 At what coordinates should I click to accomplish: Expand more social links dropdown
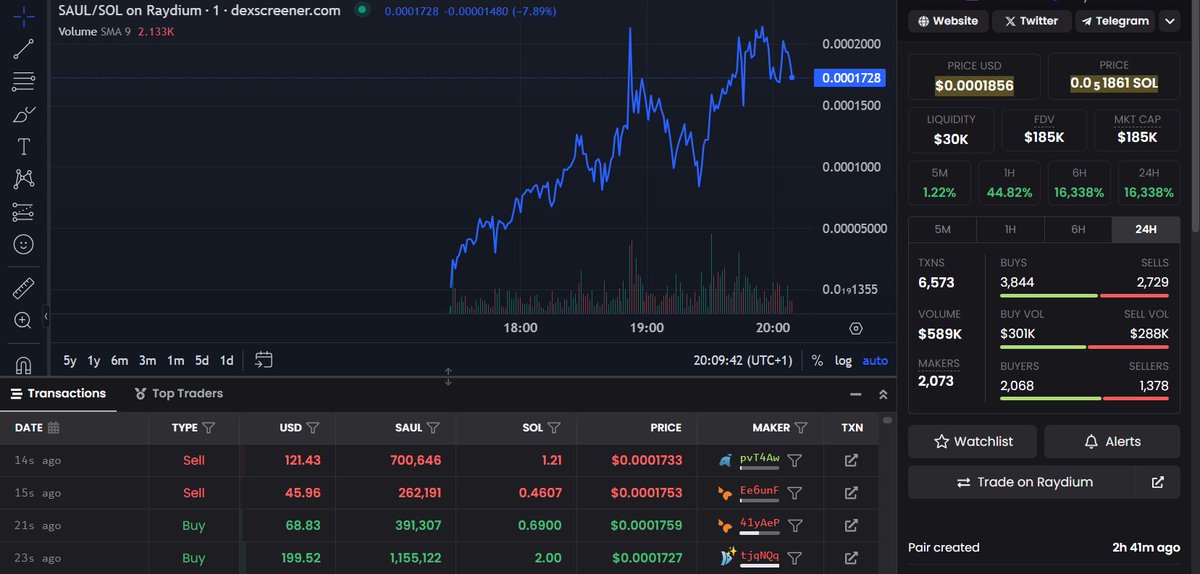[1169, 20]
